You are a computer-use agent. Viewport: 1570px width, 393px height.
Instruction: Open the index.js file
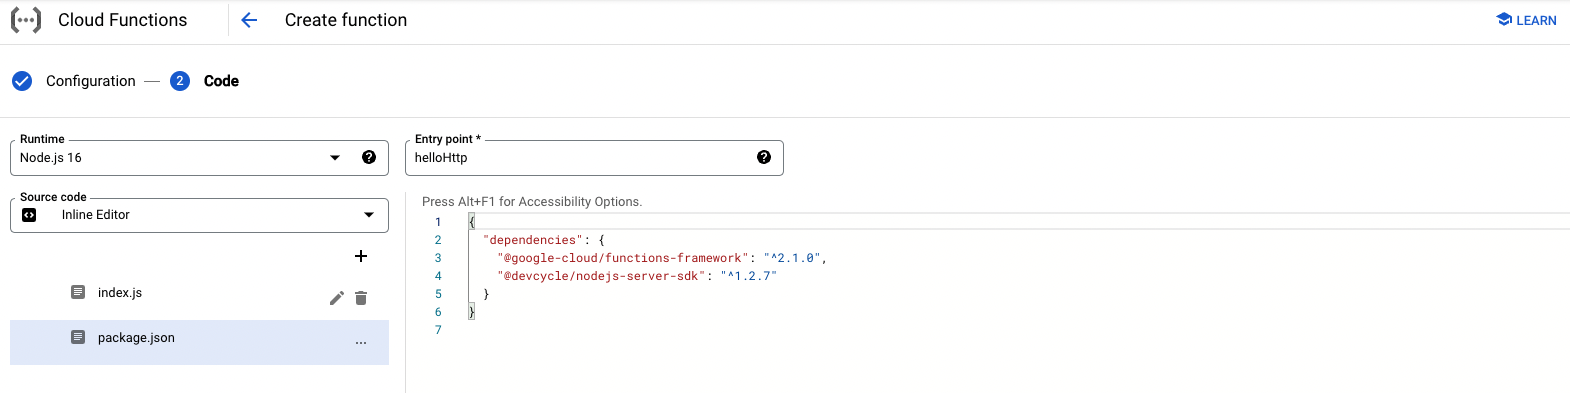pyautogui.click(x=120, y=293)
